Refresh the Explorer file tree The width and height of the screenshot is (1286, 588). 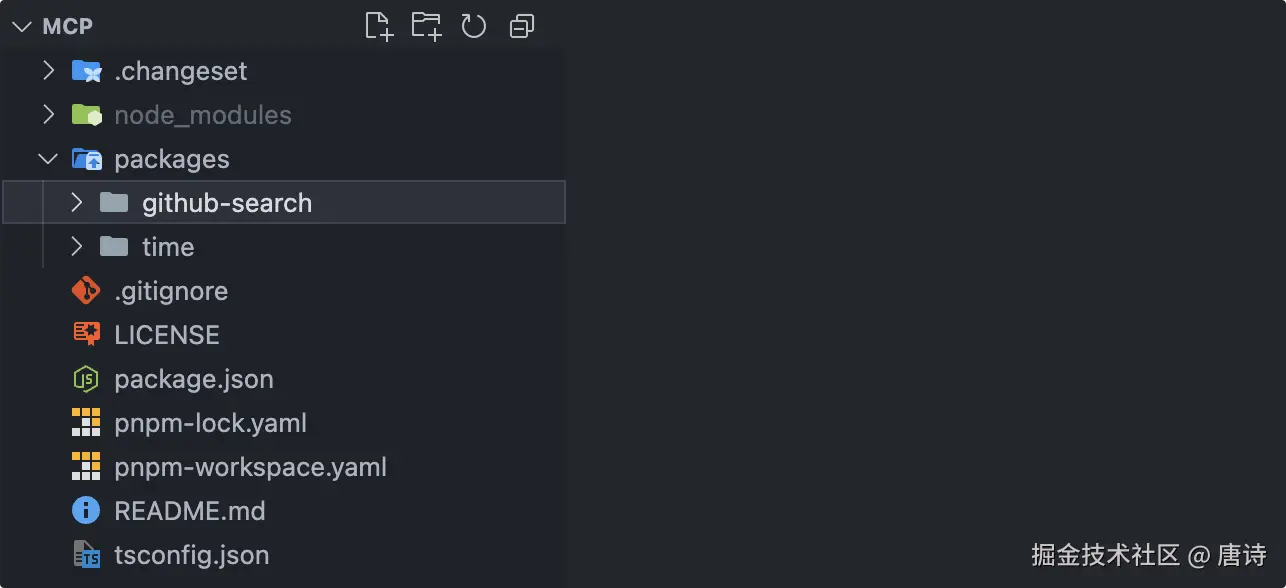(x=474, y=26)
